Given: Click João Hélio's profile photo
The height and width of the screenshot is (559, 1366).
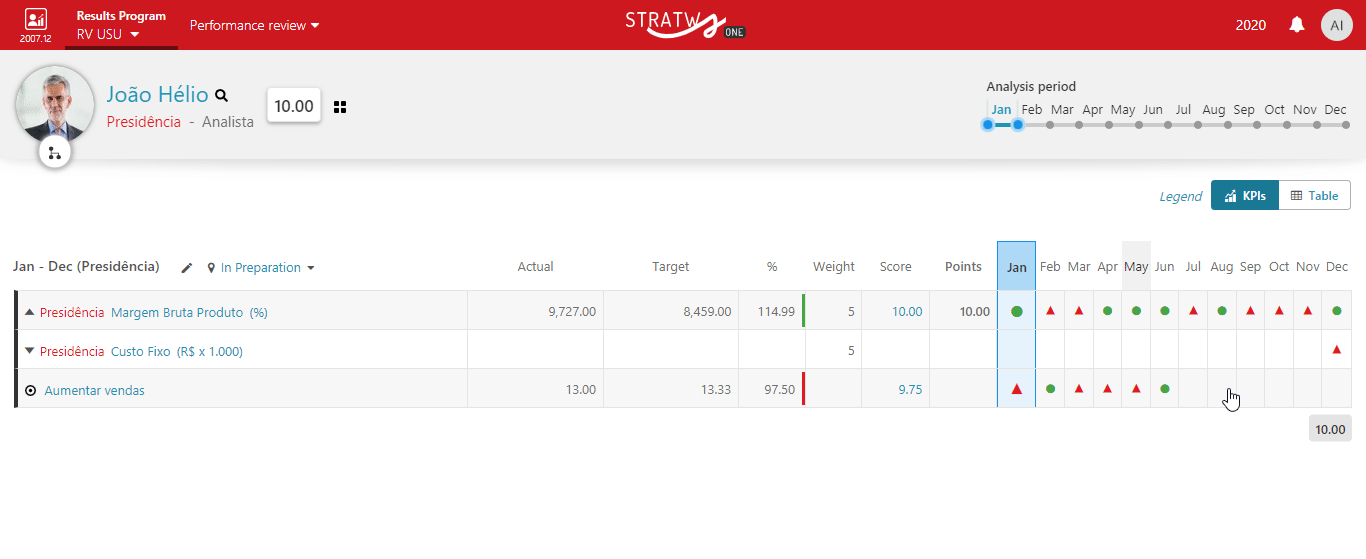Looking at the screenshot, I should (x=54, y=105).
